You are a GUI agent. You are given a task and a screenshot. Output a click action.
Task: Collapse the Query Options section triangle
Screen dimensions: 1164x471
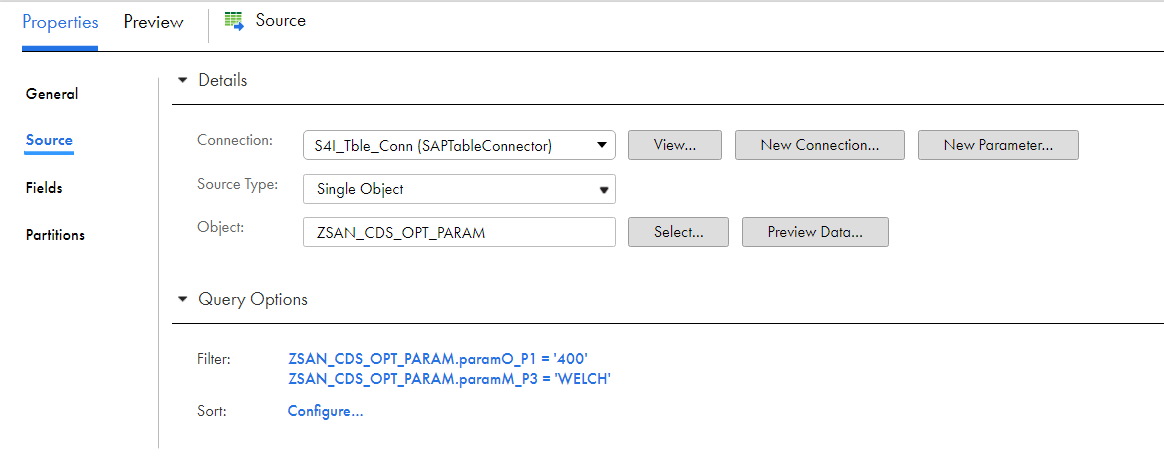[x=183, y=300]
